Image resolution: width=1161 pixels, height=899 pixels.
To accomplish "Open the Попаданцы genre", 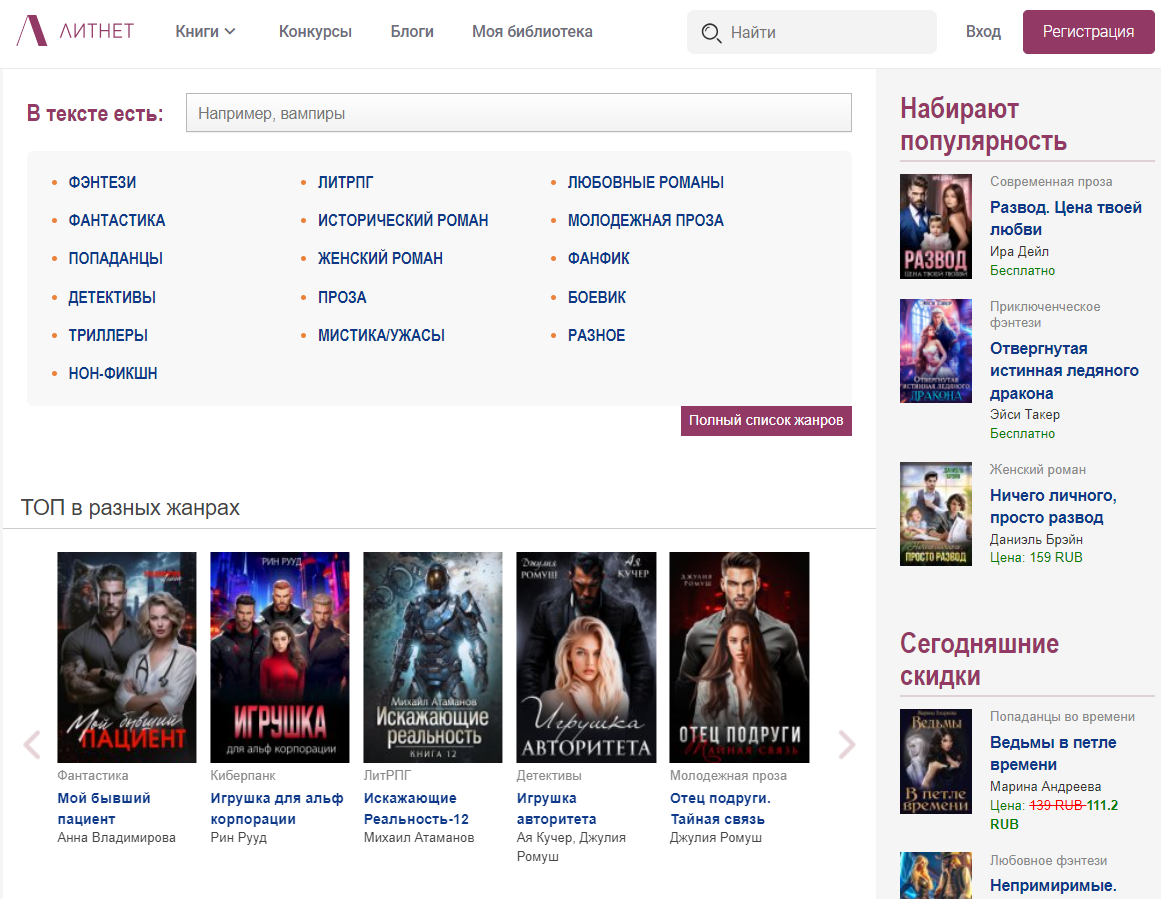I will pos(116,258).
